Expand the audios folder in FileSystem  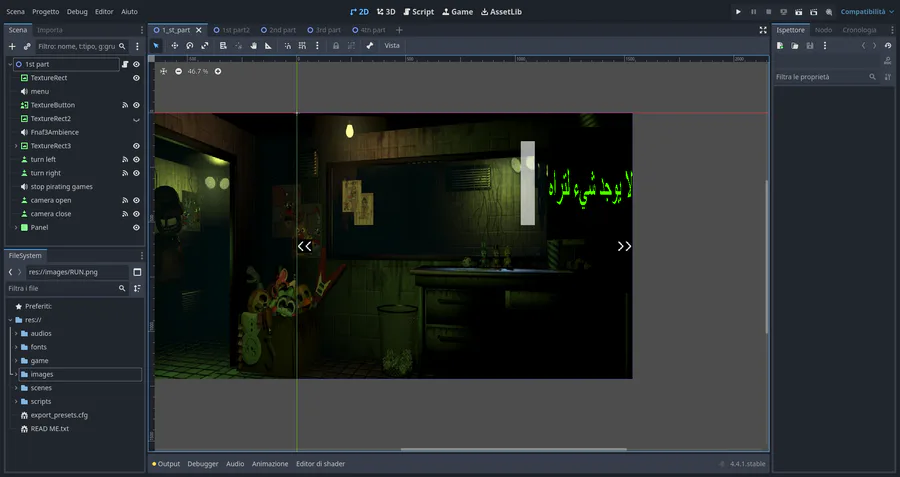(x=15, y=333)
